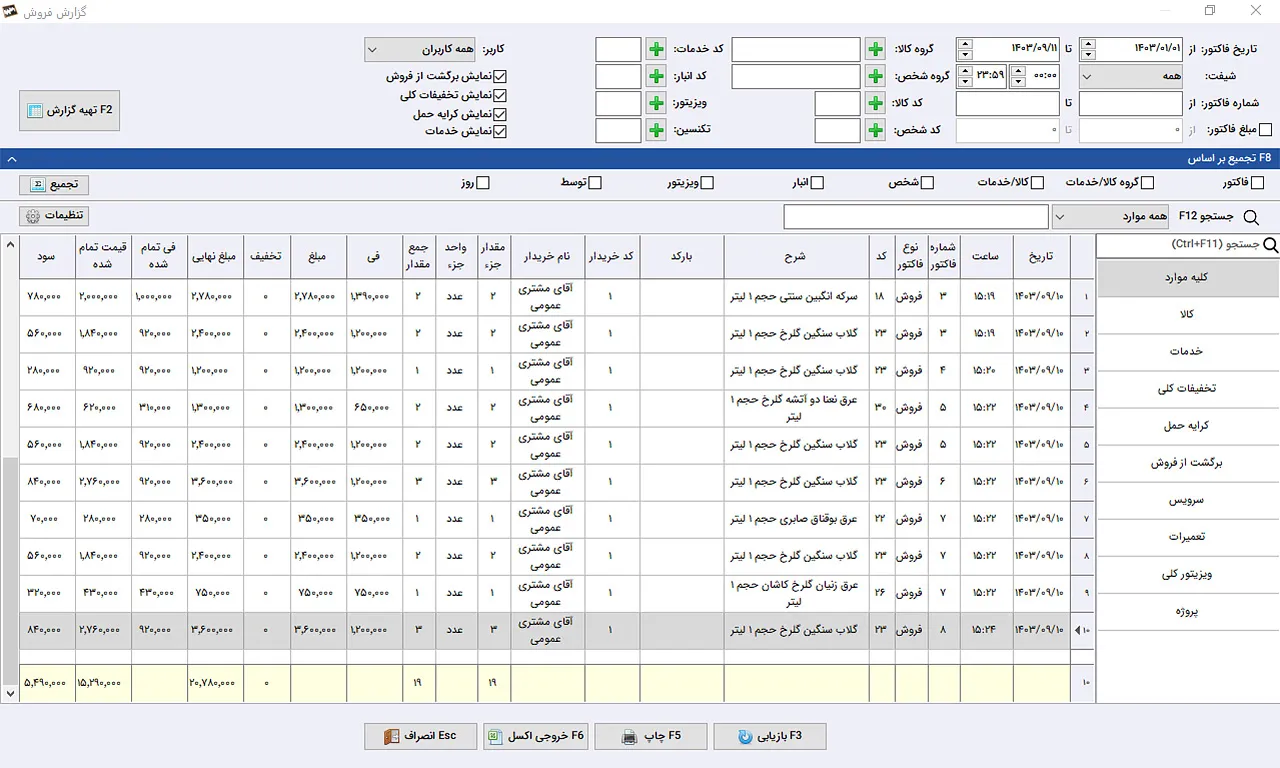Click the green plus beside گروه کالا

(x=875, y=49)
